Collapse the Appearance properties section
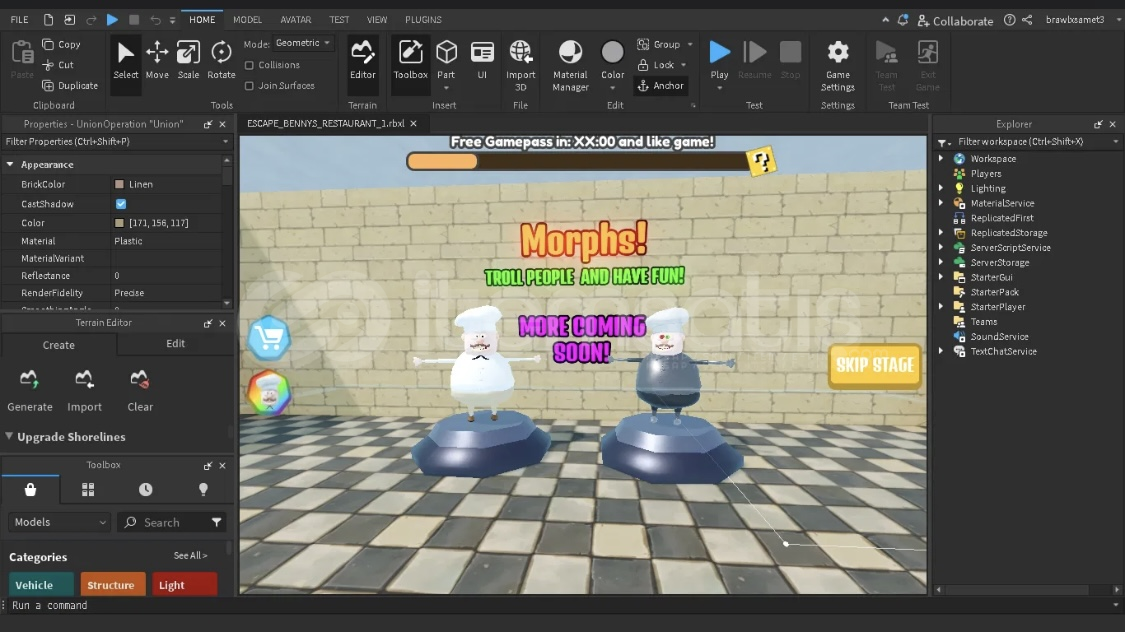Image resolution: width=1125 pixels, height=632 pixels. (x=10, y=165)
